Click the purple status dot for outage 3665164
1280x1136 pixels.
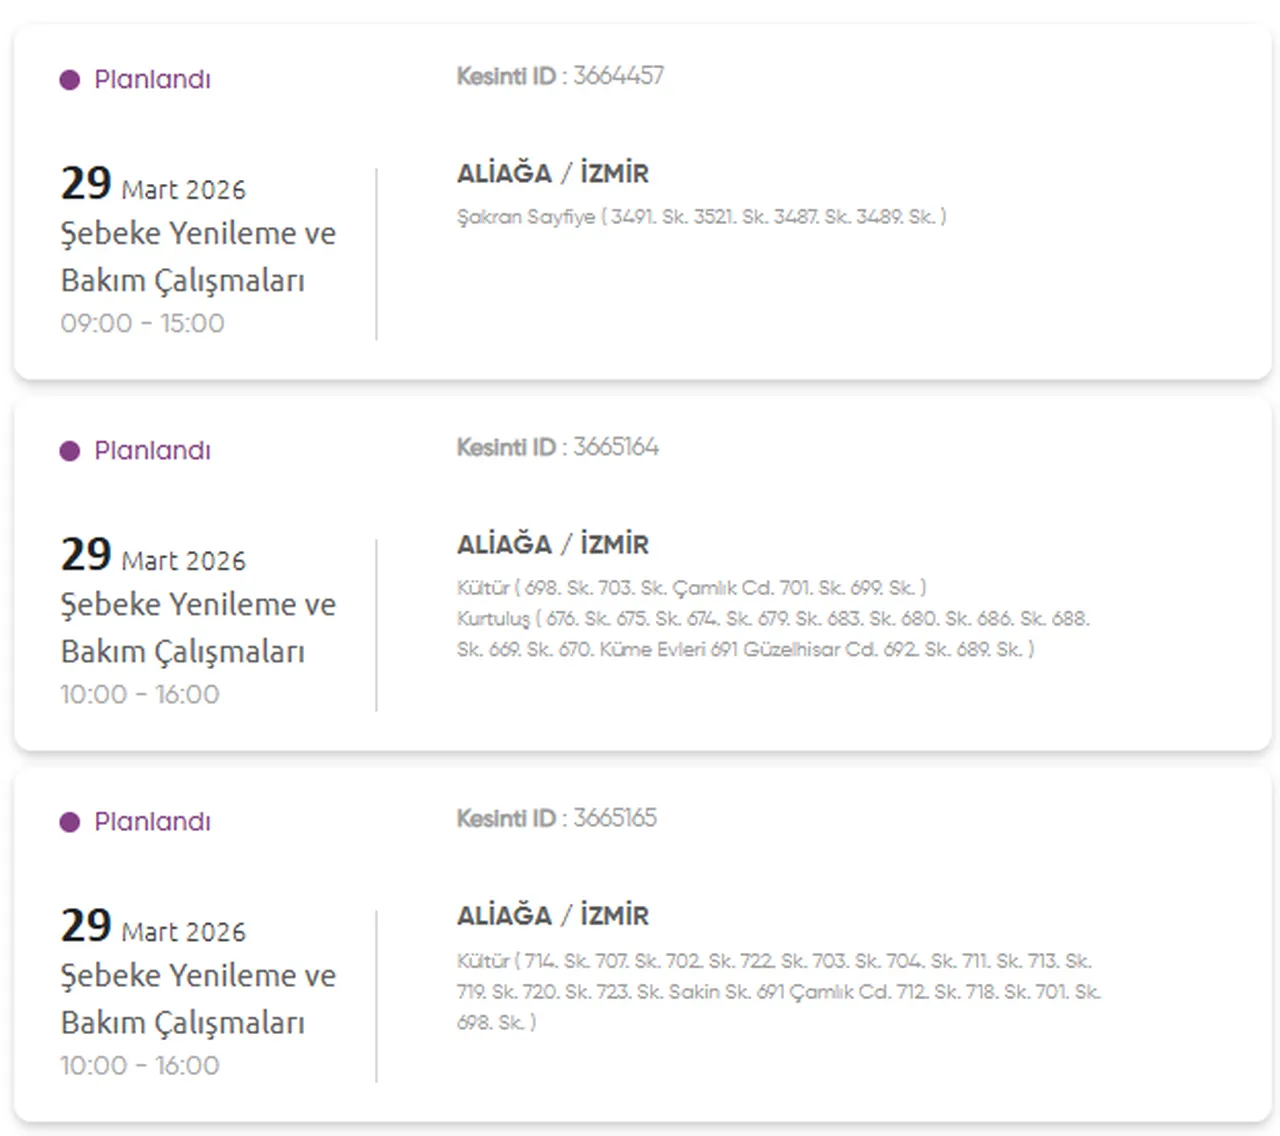69,451
